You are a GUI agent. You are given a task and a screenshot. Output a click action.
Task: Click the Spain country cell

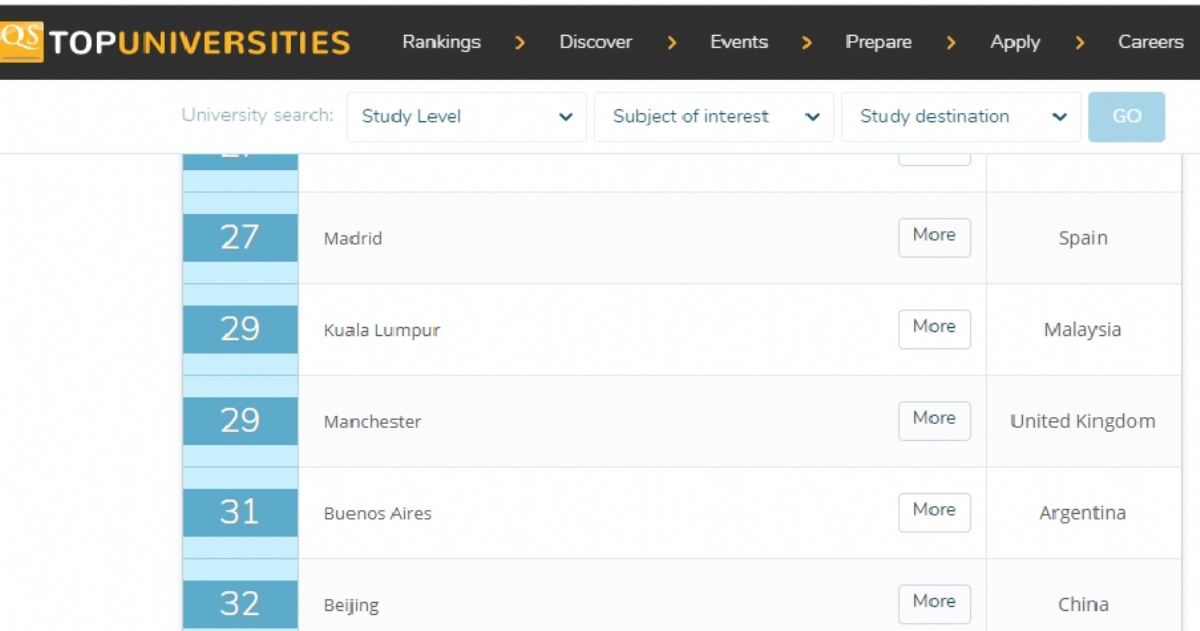coord(1083,238)
